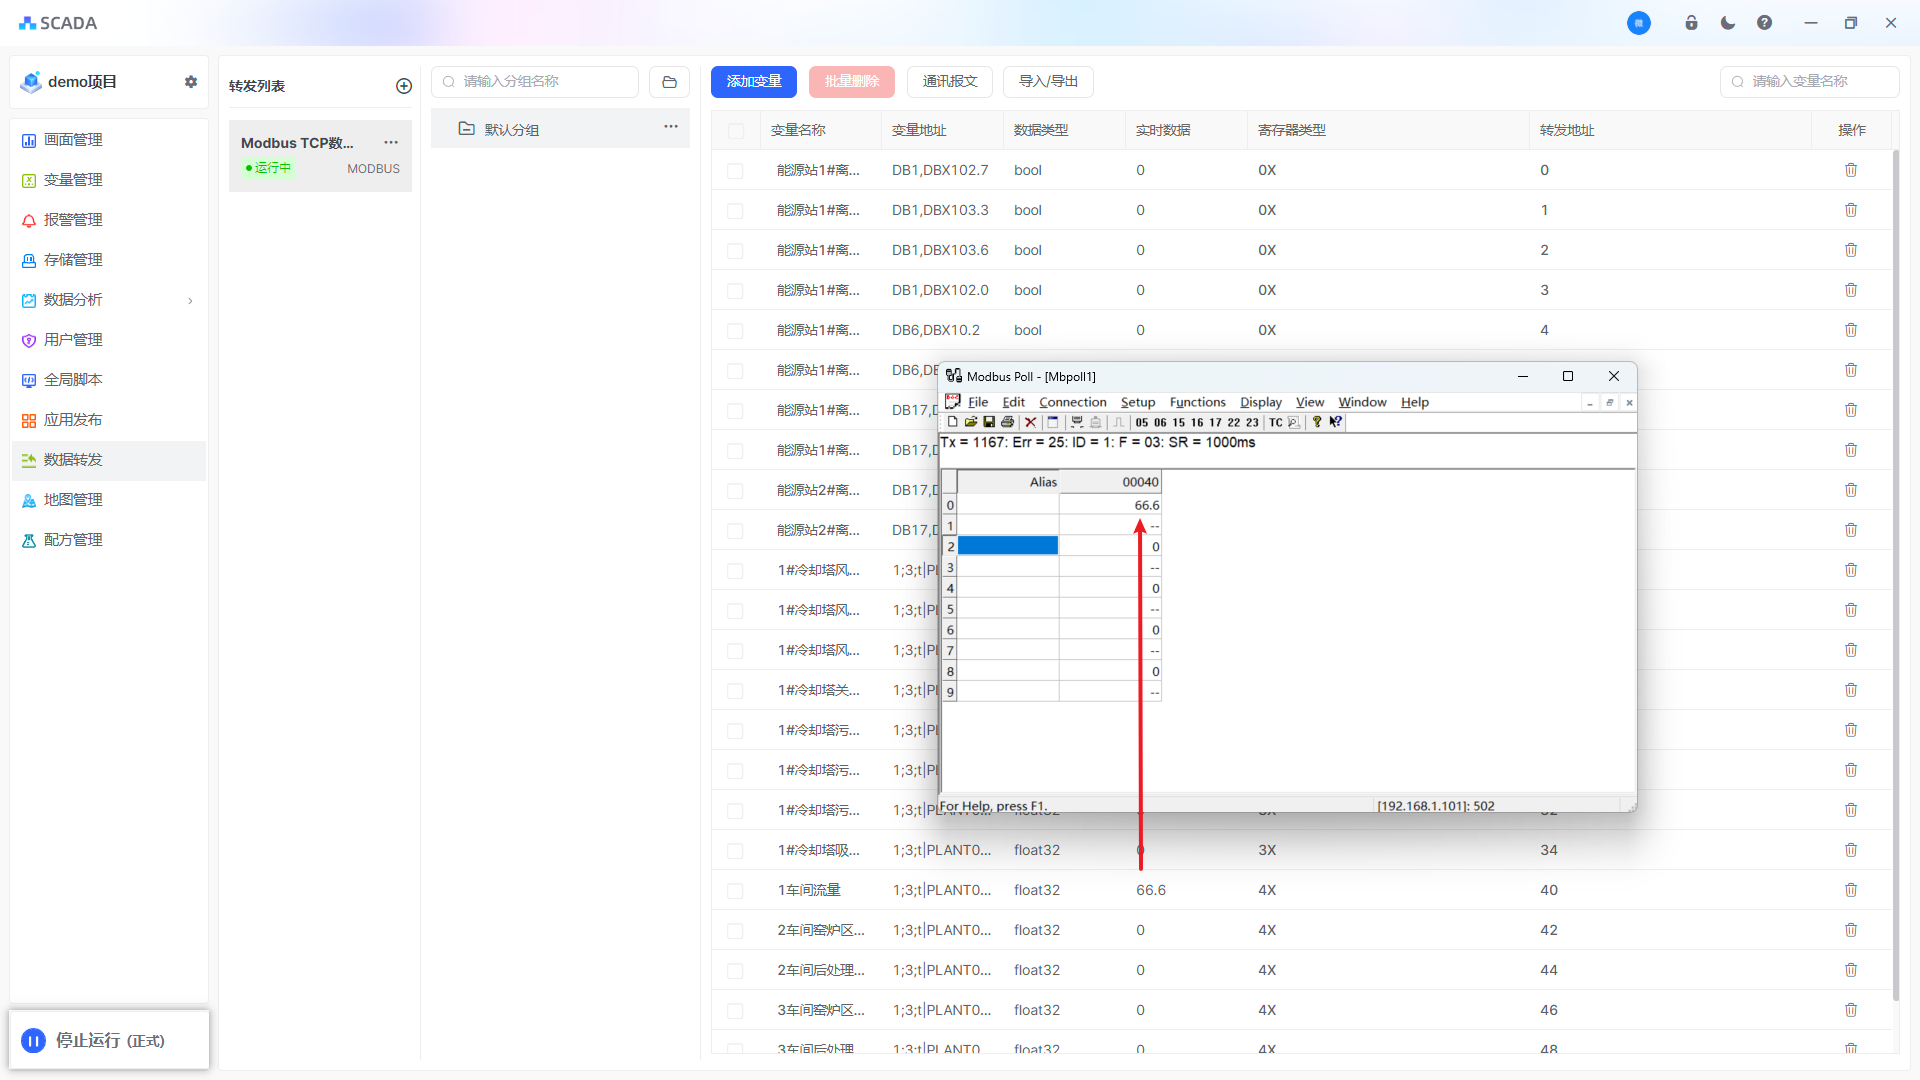Delete the row with forwarding address 40
The image size is (1920, 1080).
pyautogui.click(x=1850, y=890)
